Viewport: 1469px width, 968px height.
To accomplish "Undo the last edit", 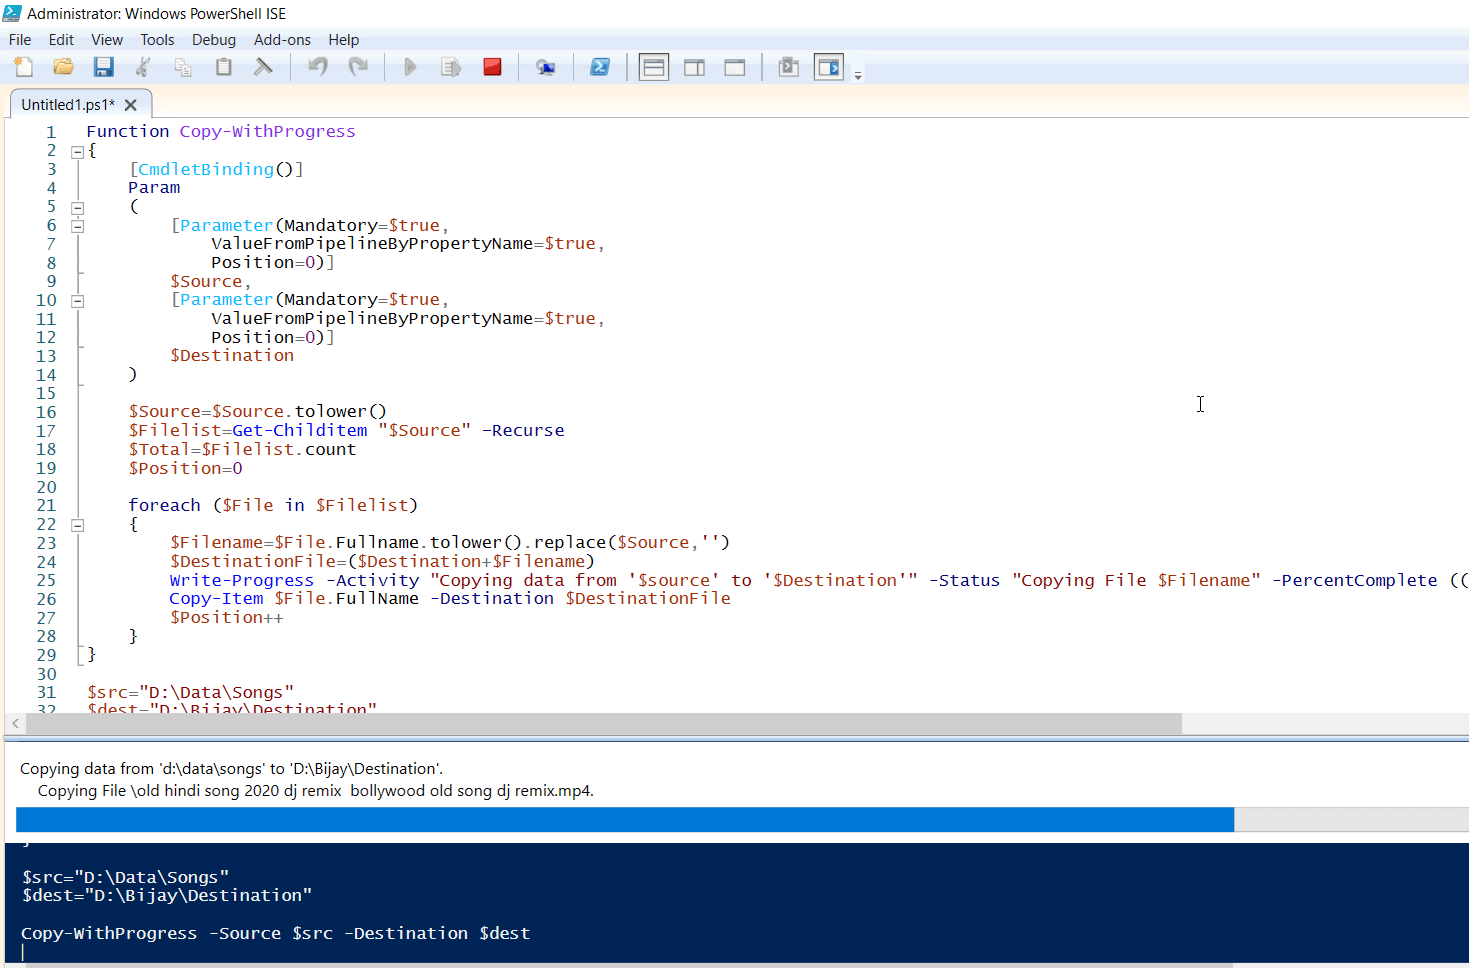I will point(318,66).
